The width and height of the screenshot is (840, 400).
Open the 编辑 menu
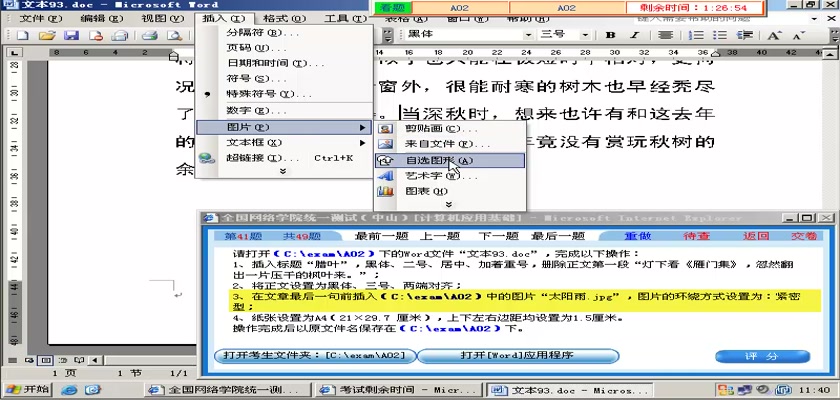[102, 19]
